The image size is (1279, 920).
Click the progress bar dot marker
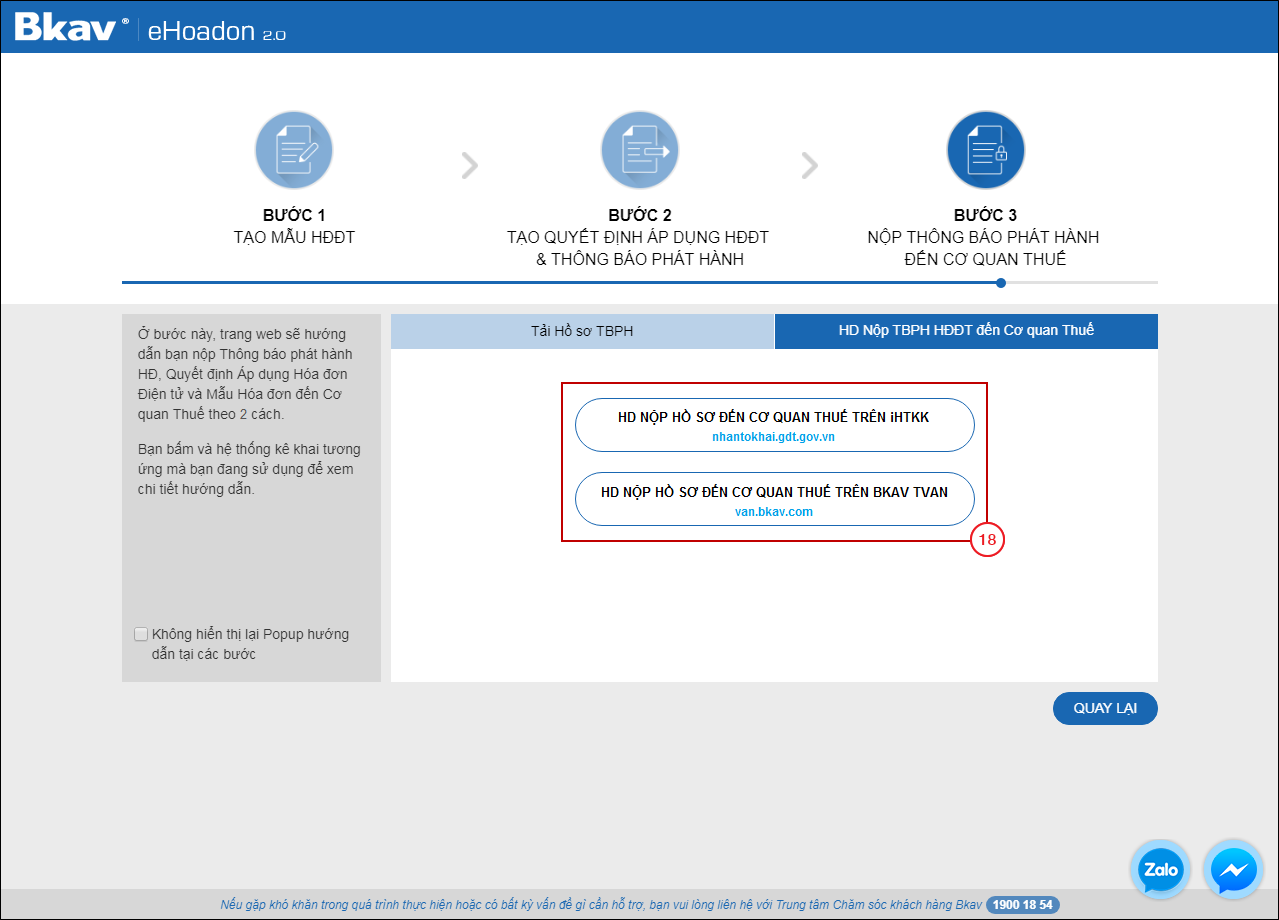[1001, 283]
